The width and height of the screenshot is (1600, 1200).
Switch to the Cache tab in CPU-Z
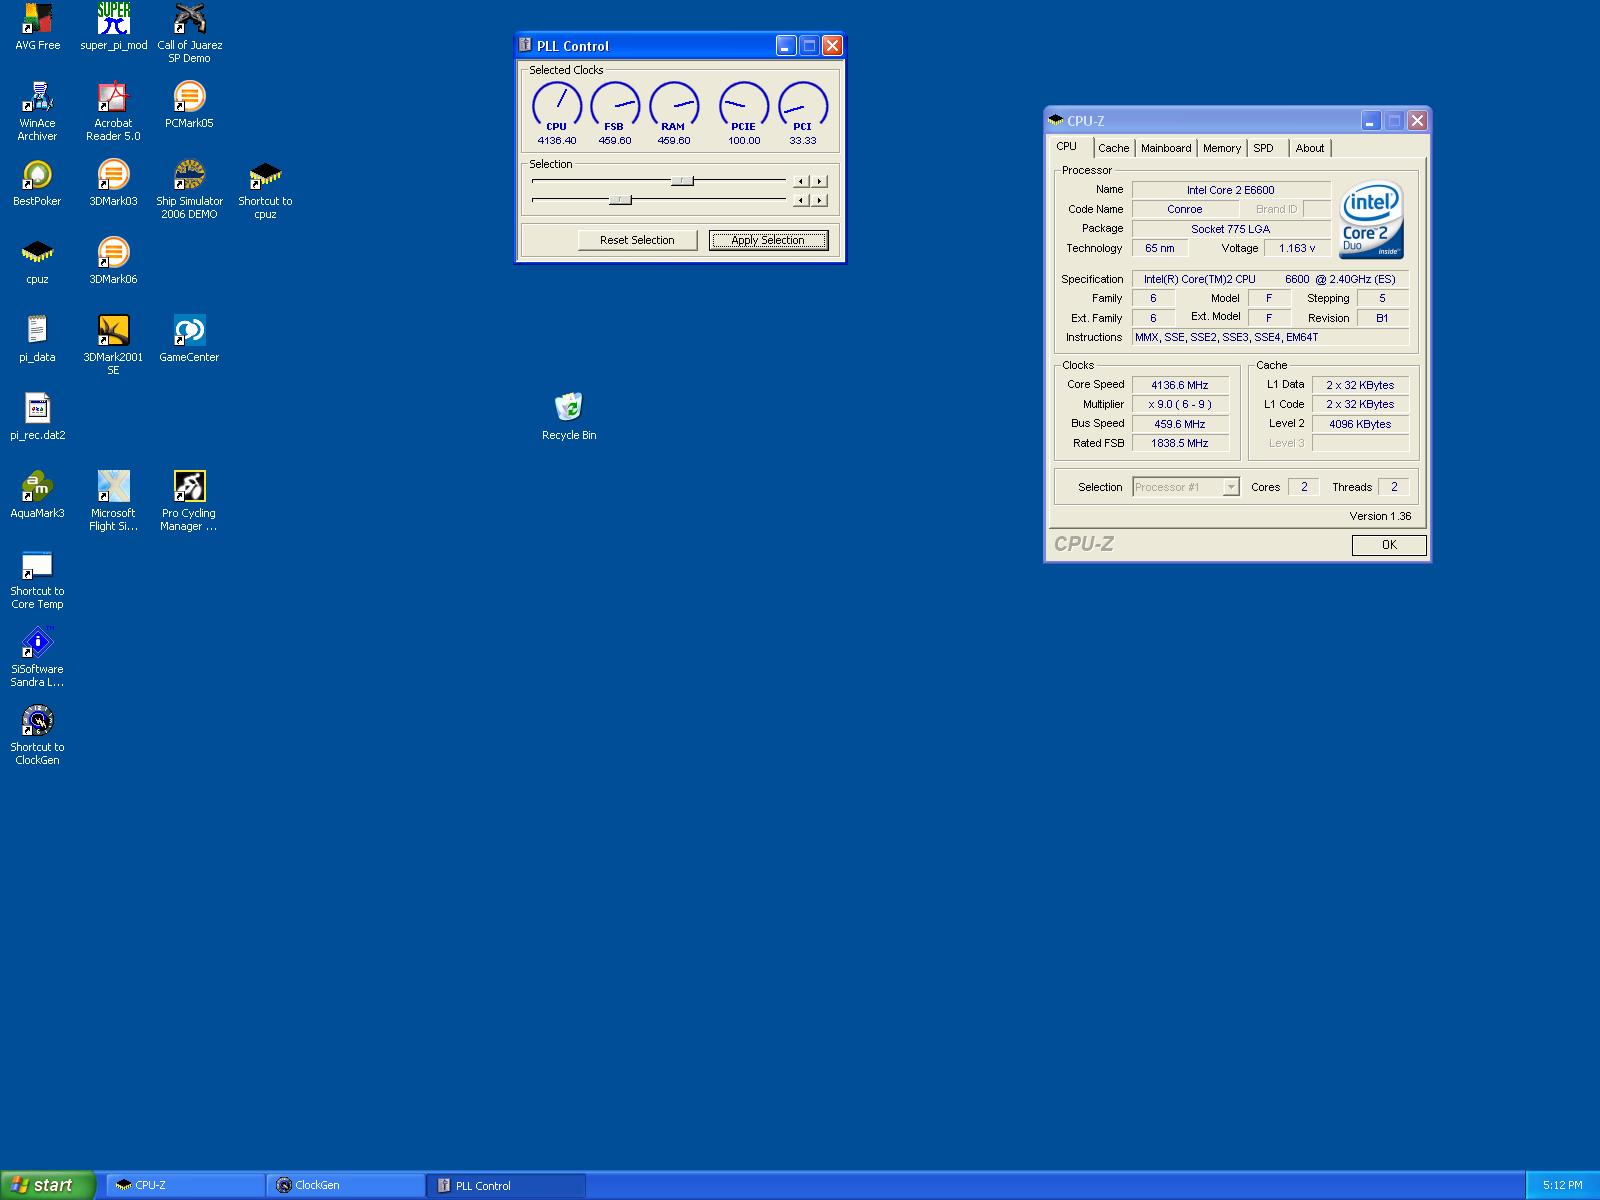1113,148
